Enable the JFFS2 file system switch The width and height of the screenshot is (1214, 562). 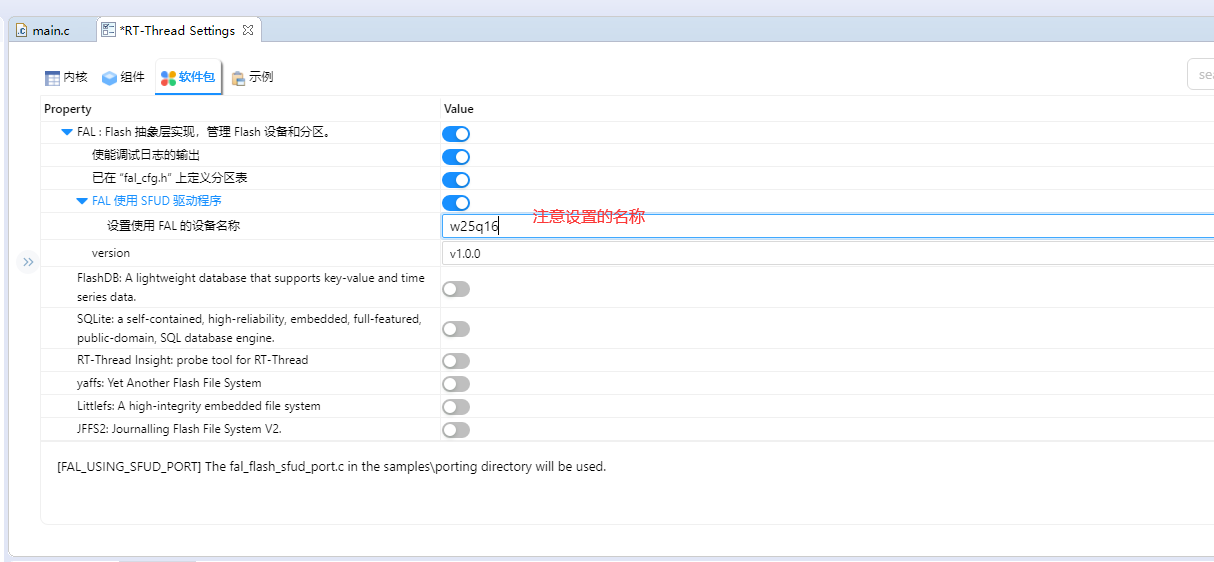pyautogui.click(x=456, y=430)
